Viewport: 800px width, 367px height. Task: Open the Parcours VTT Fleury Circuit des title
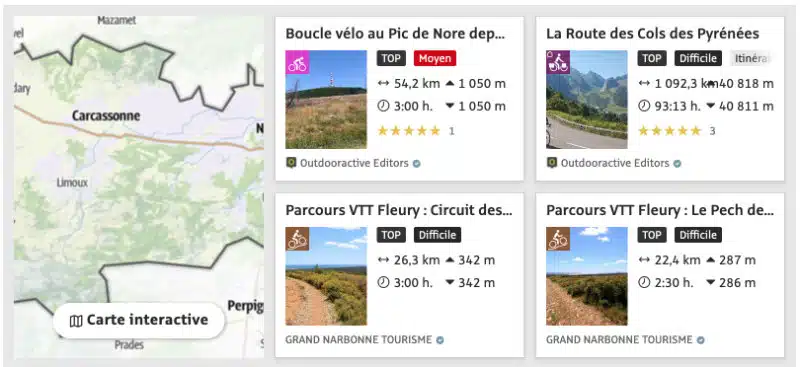coord(398,210)
